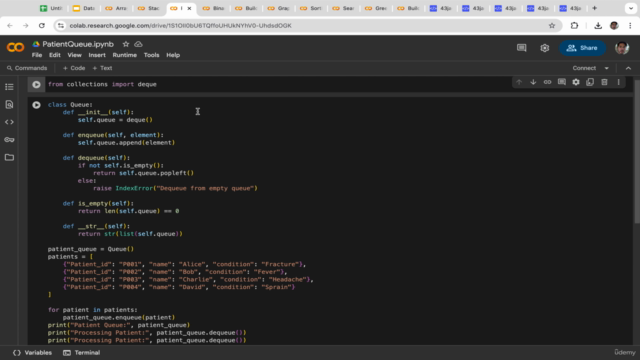Open the Code snippets sidebar icon
640x360 pixels.
[x=9, y=122]
